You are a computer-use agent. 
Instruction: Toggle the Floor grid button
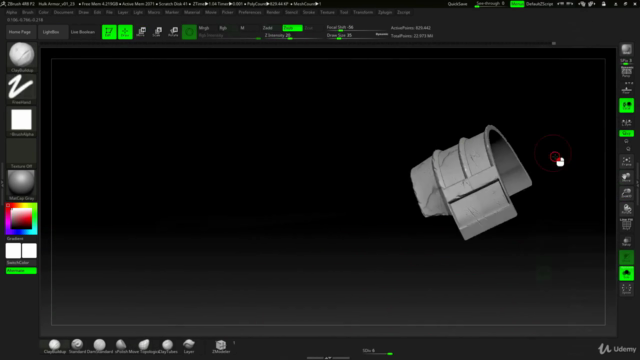[627, 89]
